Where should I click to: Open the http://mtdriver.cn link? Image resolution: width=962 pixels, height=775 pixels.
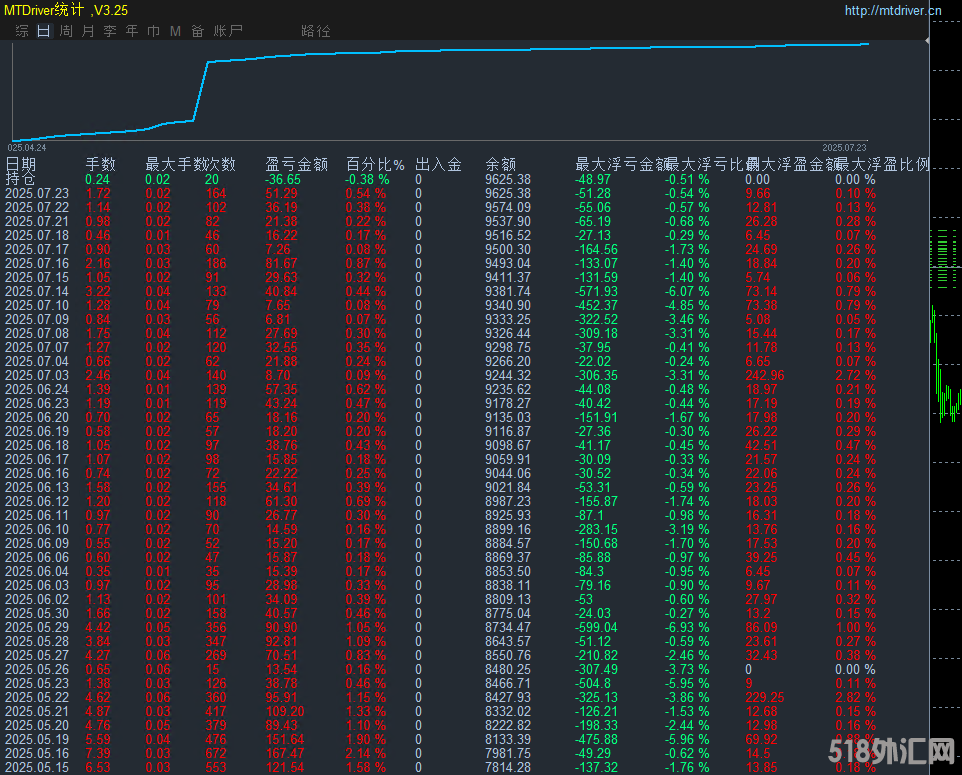click(x=891, y=10)
